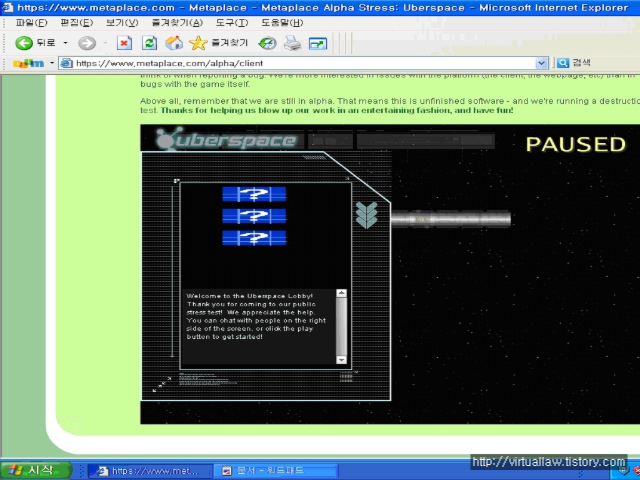Select the second blue question mark button
This screenshot has height=480, width=640.
point(254,216)
